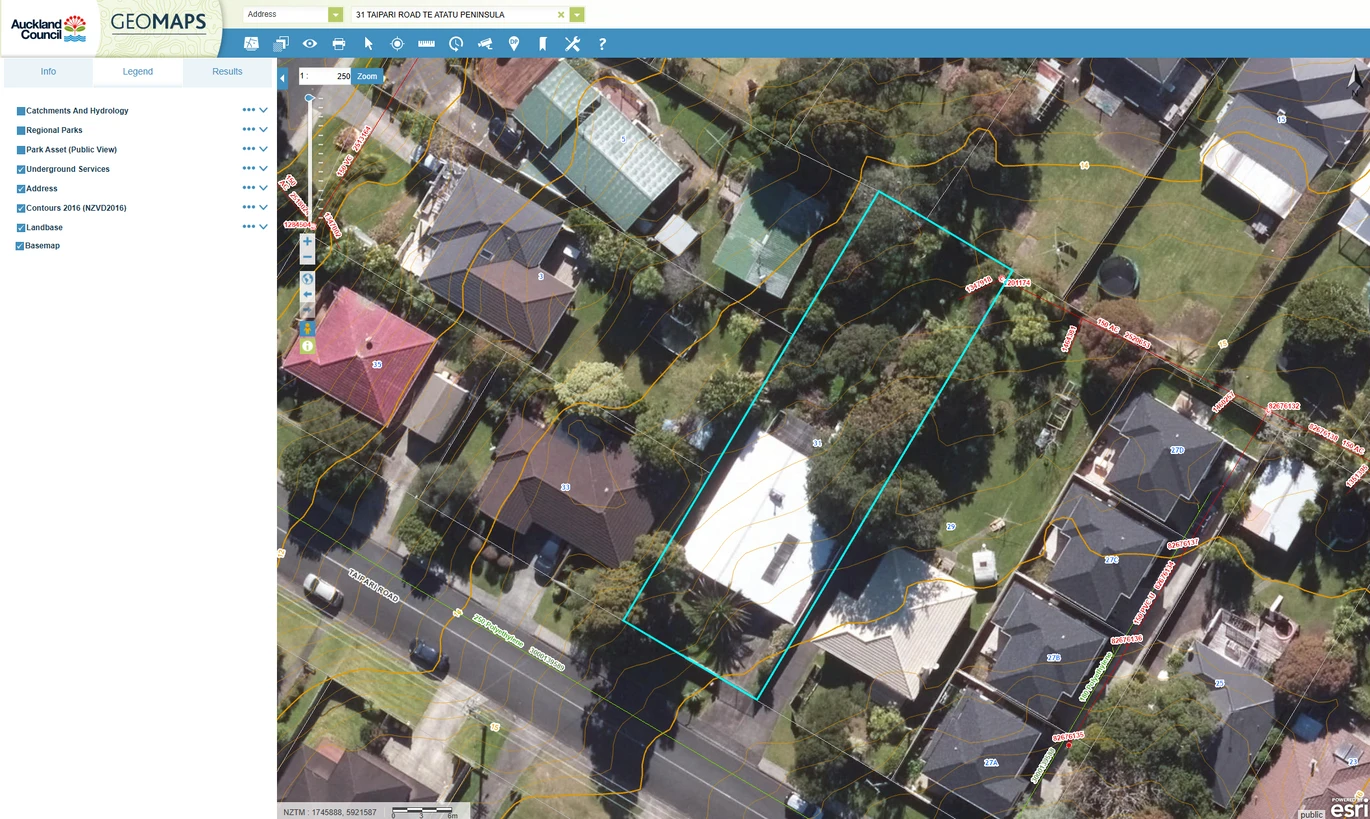Viewport: 1370px width, 819px height.
Task: Expand Park Asset (Public View) chevron
Action: (x=264, y=149)
